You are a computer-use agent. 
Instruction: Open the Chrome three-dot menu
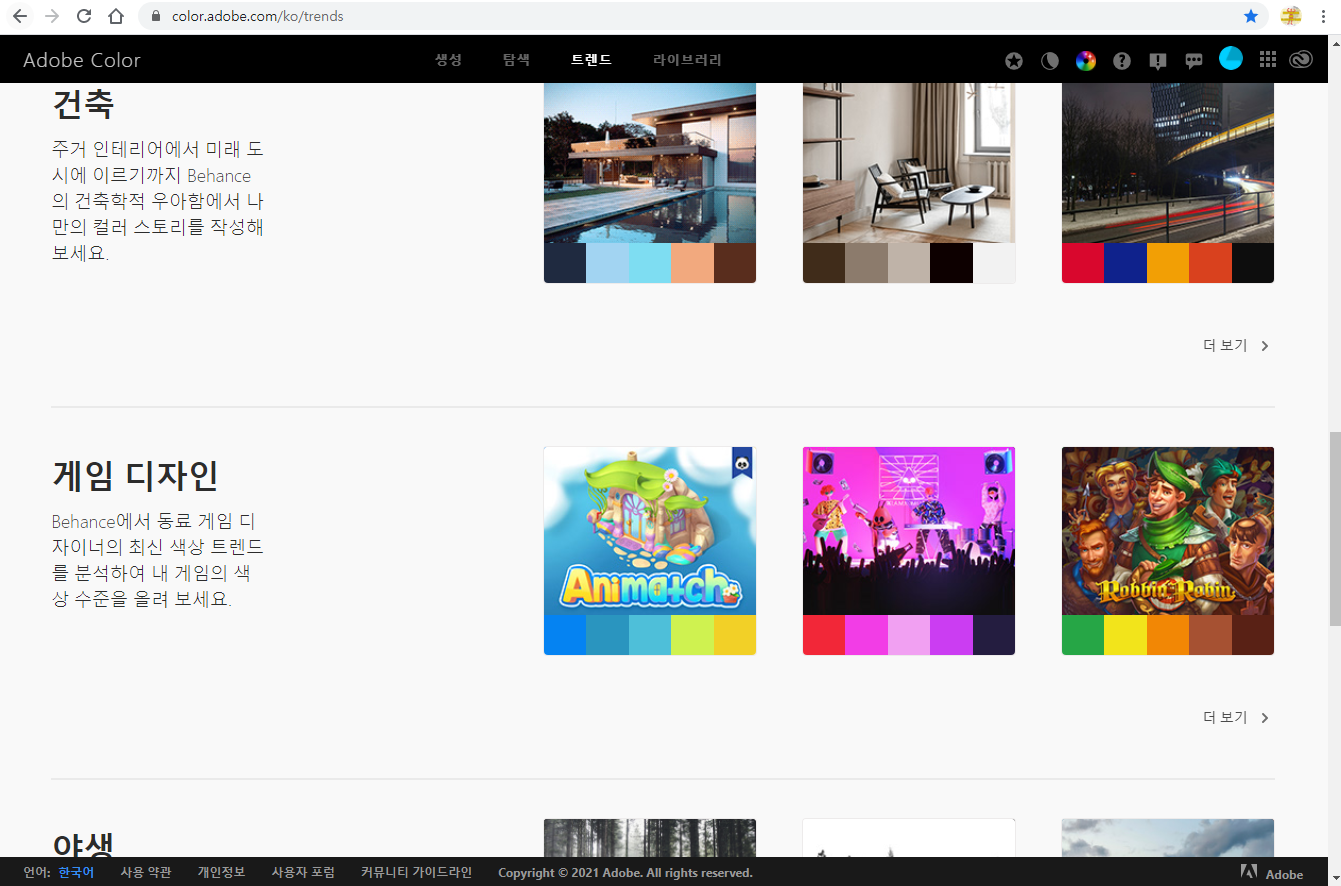click(1323, 16)
